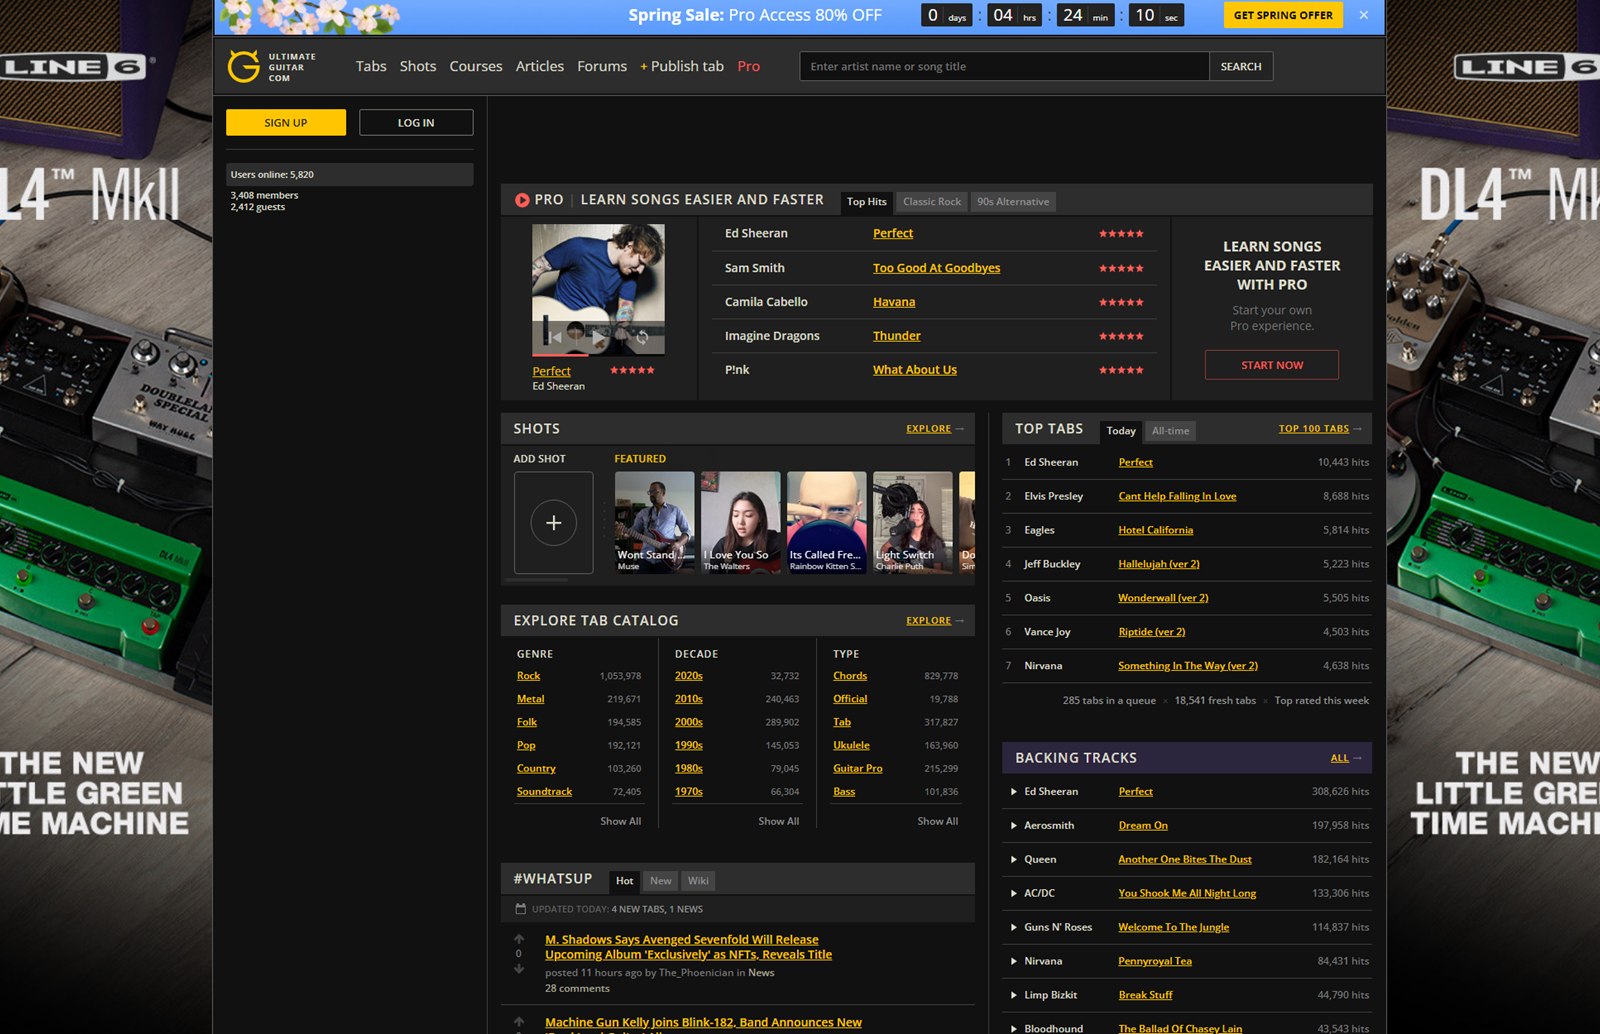1600x1034 pixels.
Task: Click the SEARCH button
Action: 1241,66
